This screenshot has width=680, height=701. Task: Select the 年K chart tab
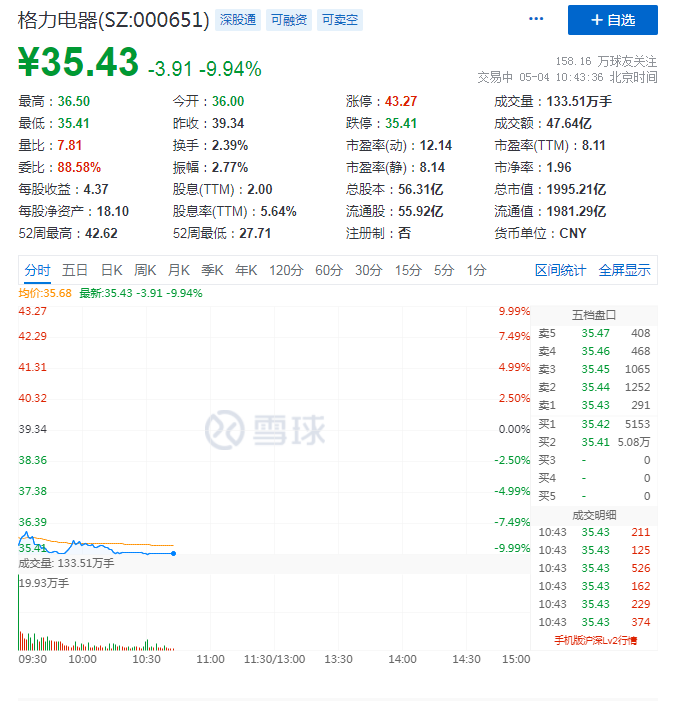(x=246, y=270)
